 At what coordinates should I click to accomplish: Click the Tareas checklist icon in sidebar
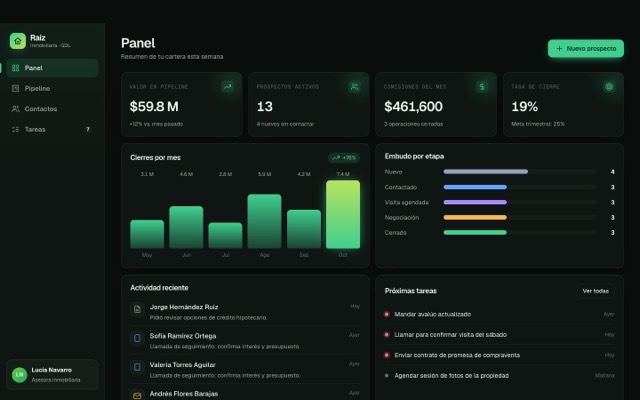pos(16,129)
